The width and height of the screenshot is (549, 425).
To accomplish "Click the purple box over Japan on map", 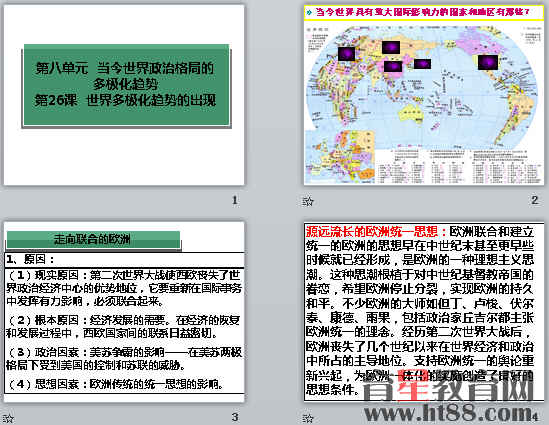I will pyautogui.click(x=422, y=64).
